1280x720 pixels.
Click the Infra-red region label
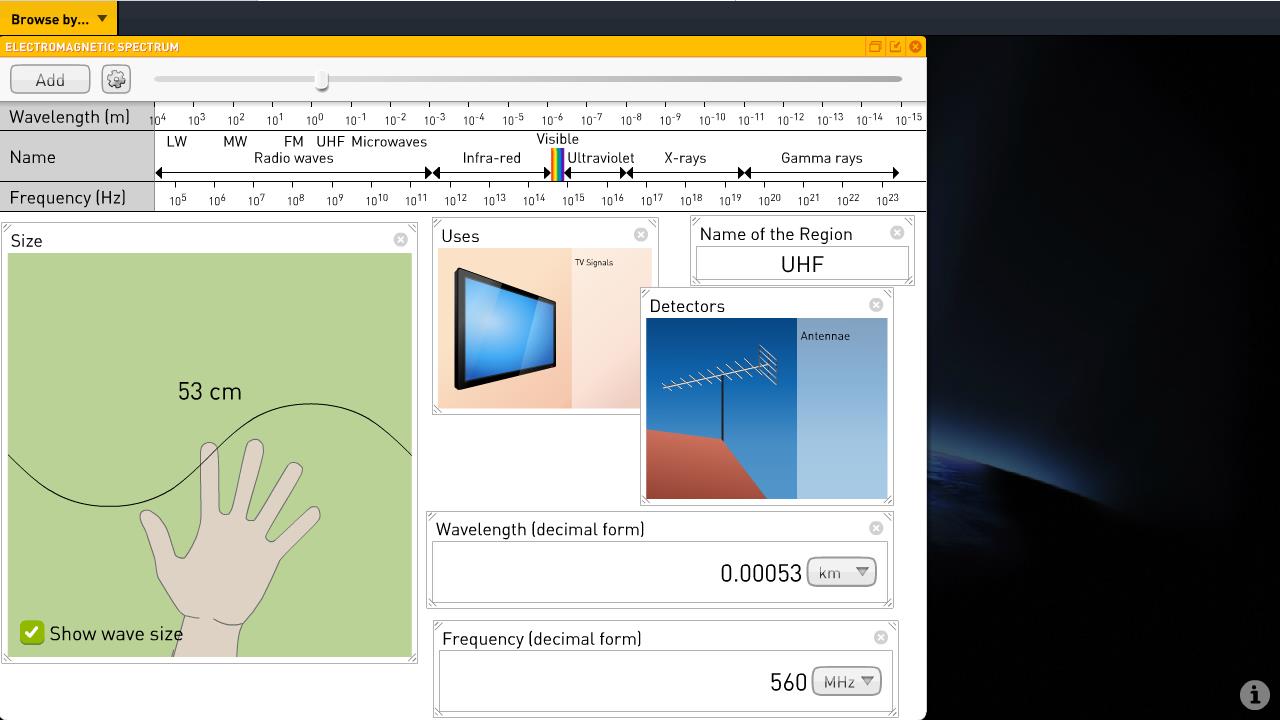[x=491, y=158]
